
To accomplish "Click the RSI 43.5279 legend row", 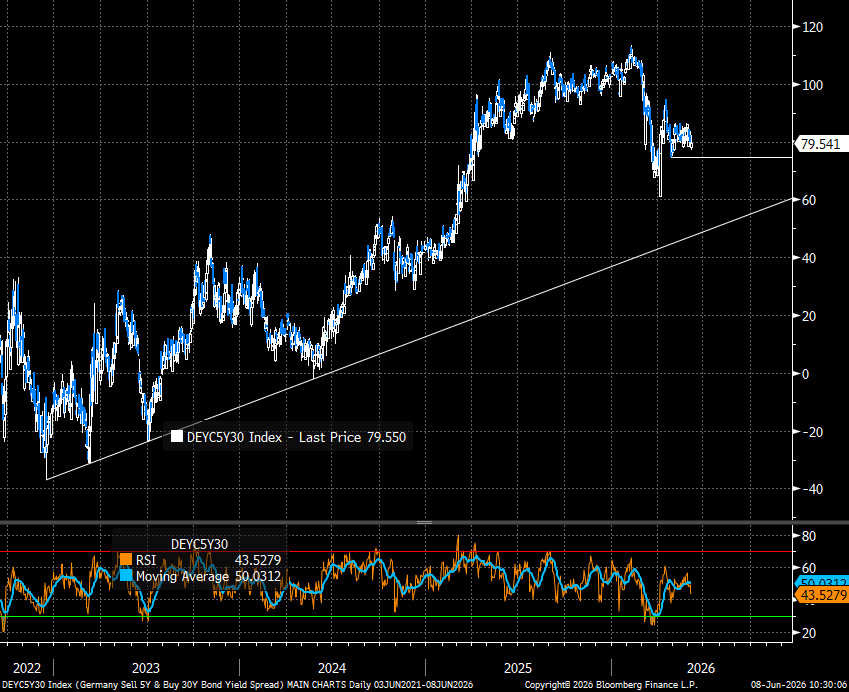I will tap(200, 560).
